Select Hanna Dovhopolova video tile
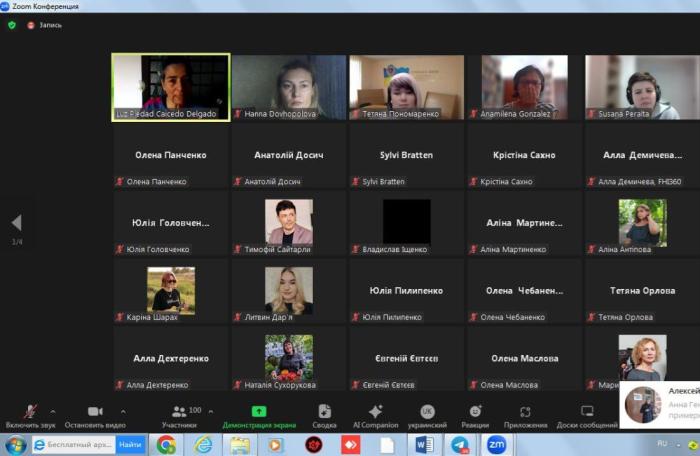 (x=289, y=87)
